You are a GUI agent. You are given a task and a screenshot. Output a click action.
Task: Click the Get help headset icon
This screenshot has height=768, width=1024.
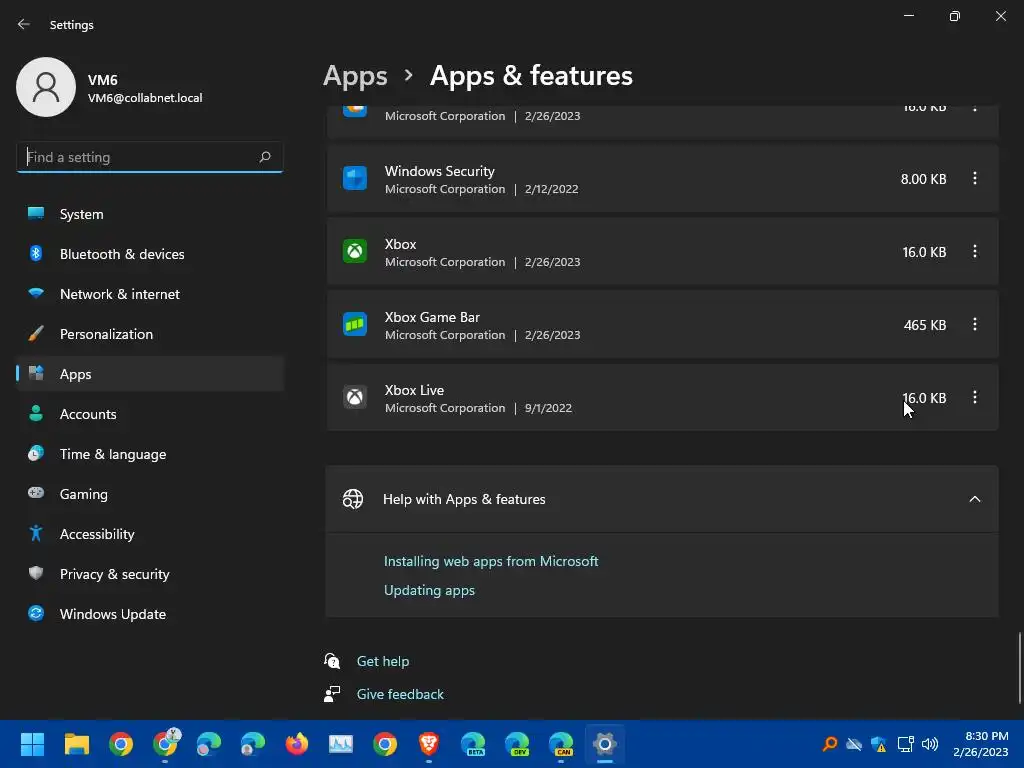[x=332, y=661]
